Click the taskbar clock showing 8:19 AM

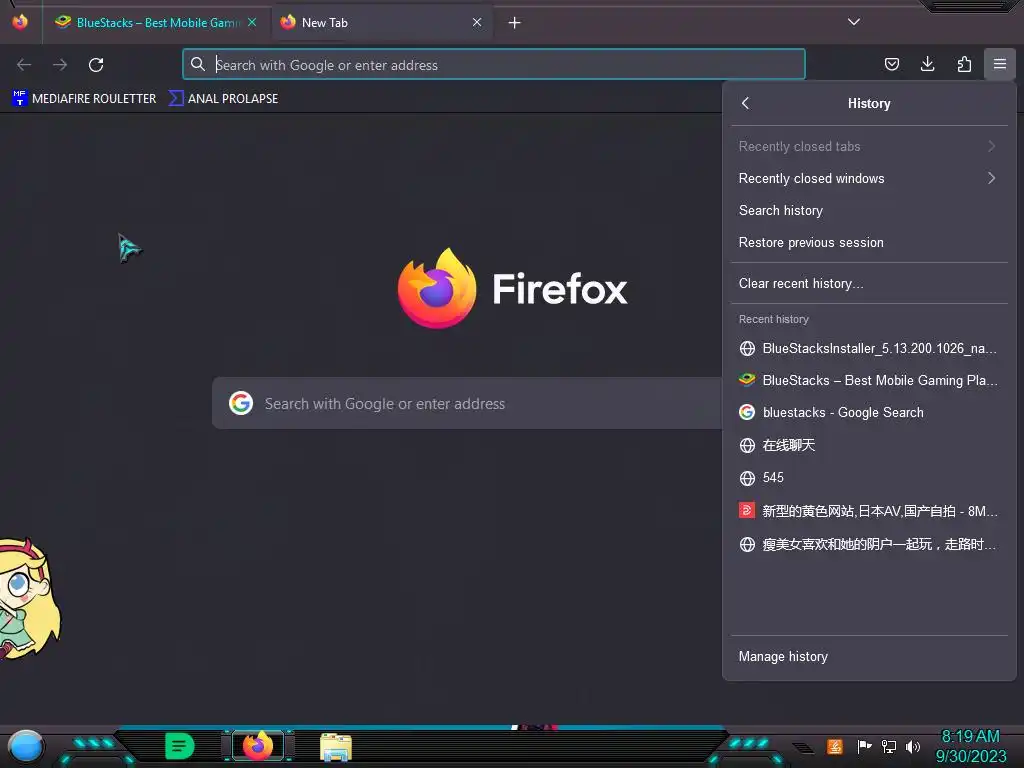tap(970, 746)
